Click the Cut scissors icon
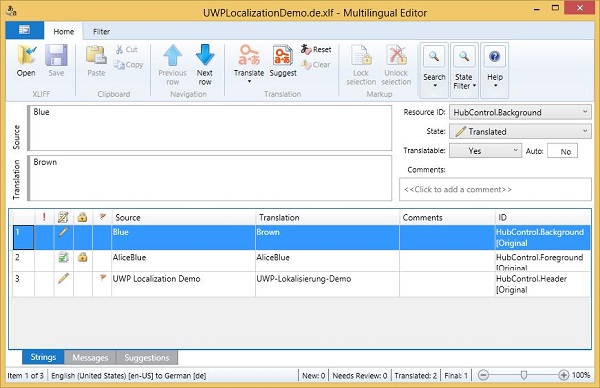The height and width of the screenshot is (388, 600). pos(119,49)
